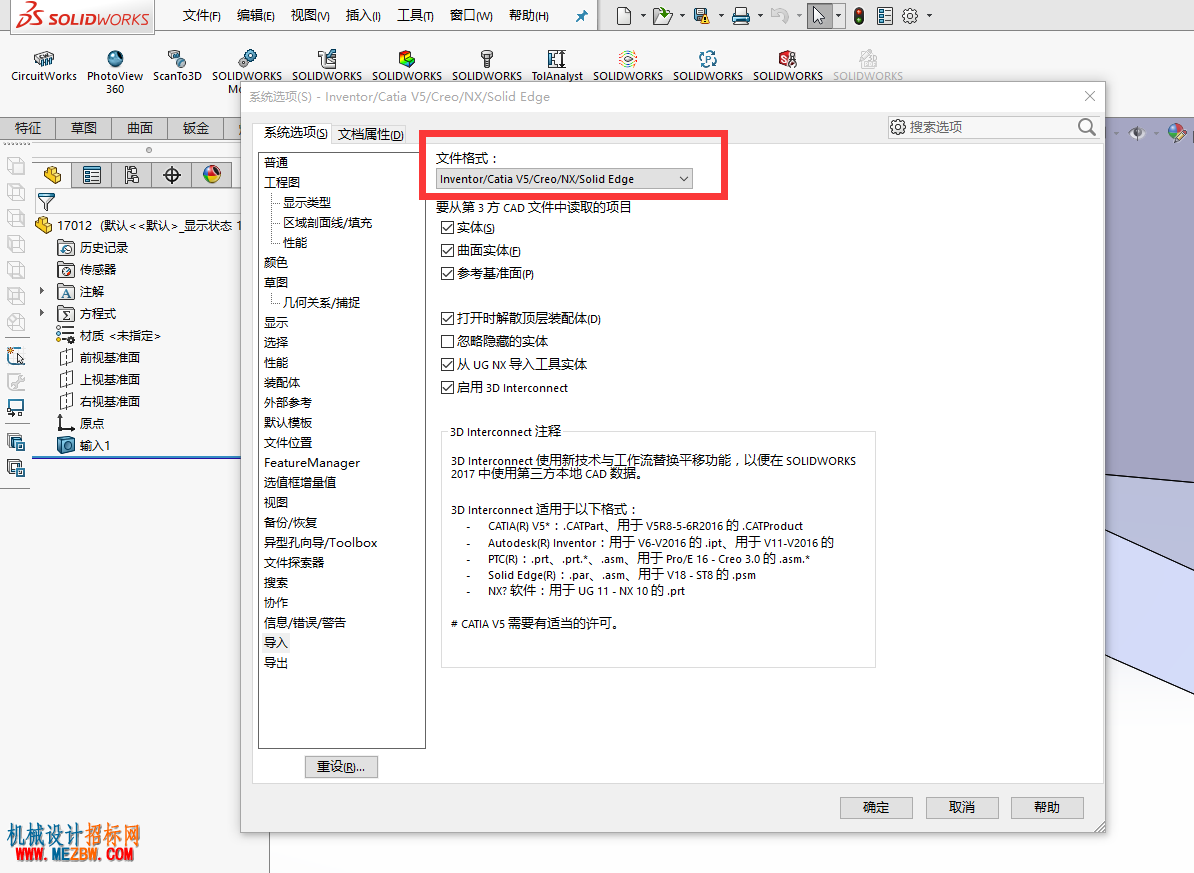Open the Options gear icon in toolbar
This screenshot has width=1194, height=873.
[x=910, y=15]
